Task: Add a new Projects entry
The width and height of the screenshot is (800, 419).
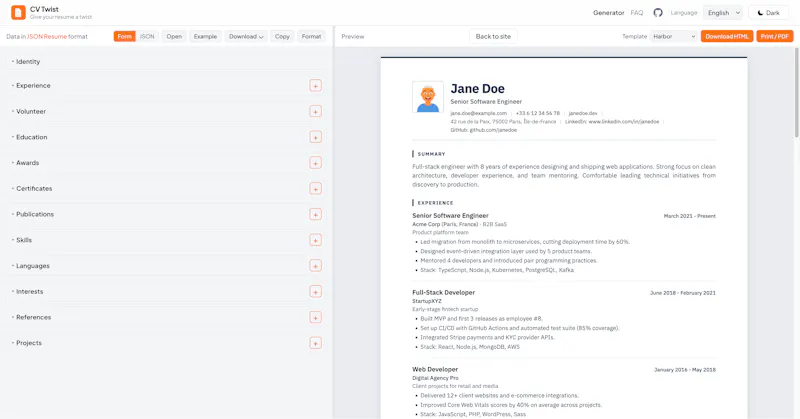Action: click(315, 343)
